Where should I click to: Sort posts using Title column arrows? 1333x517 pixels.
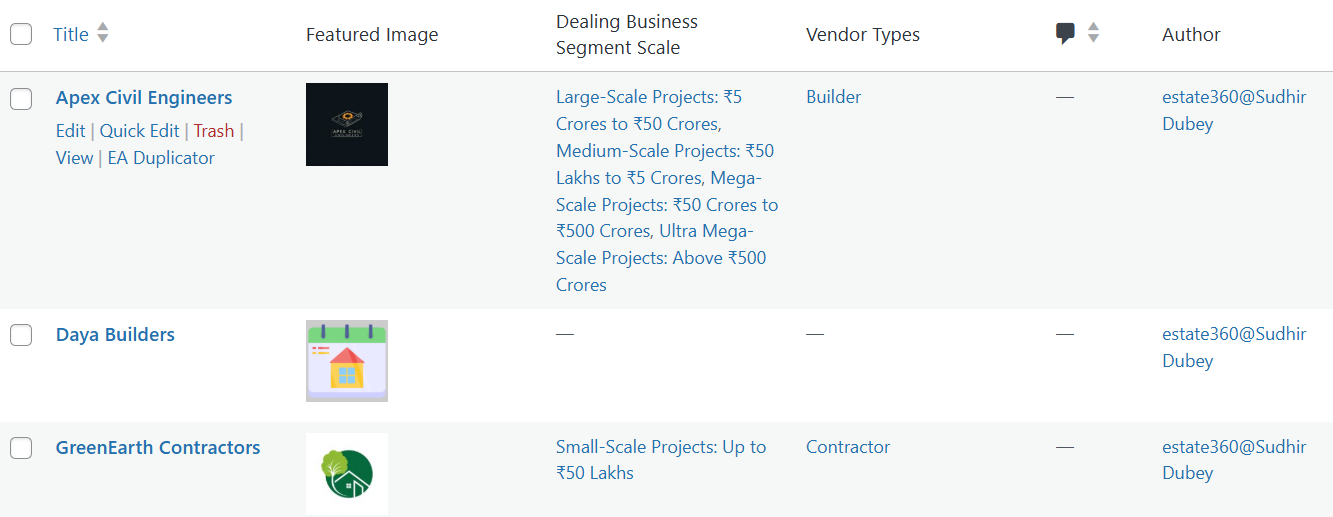(x=102, y=33)
